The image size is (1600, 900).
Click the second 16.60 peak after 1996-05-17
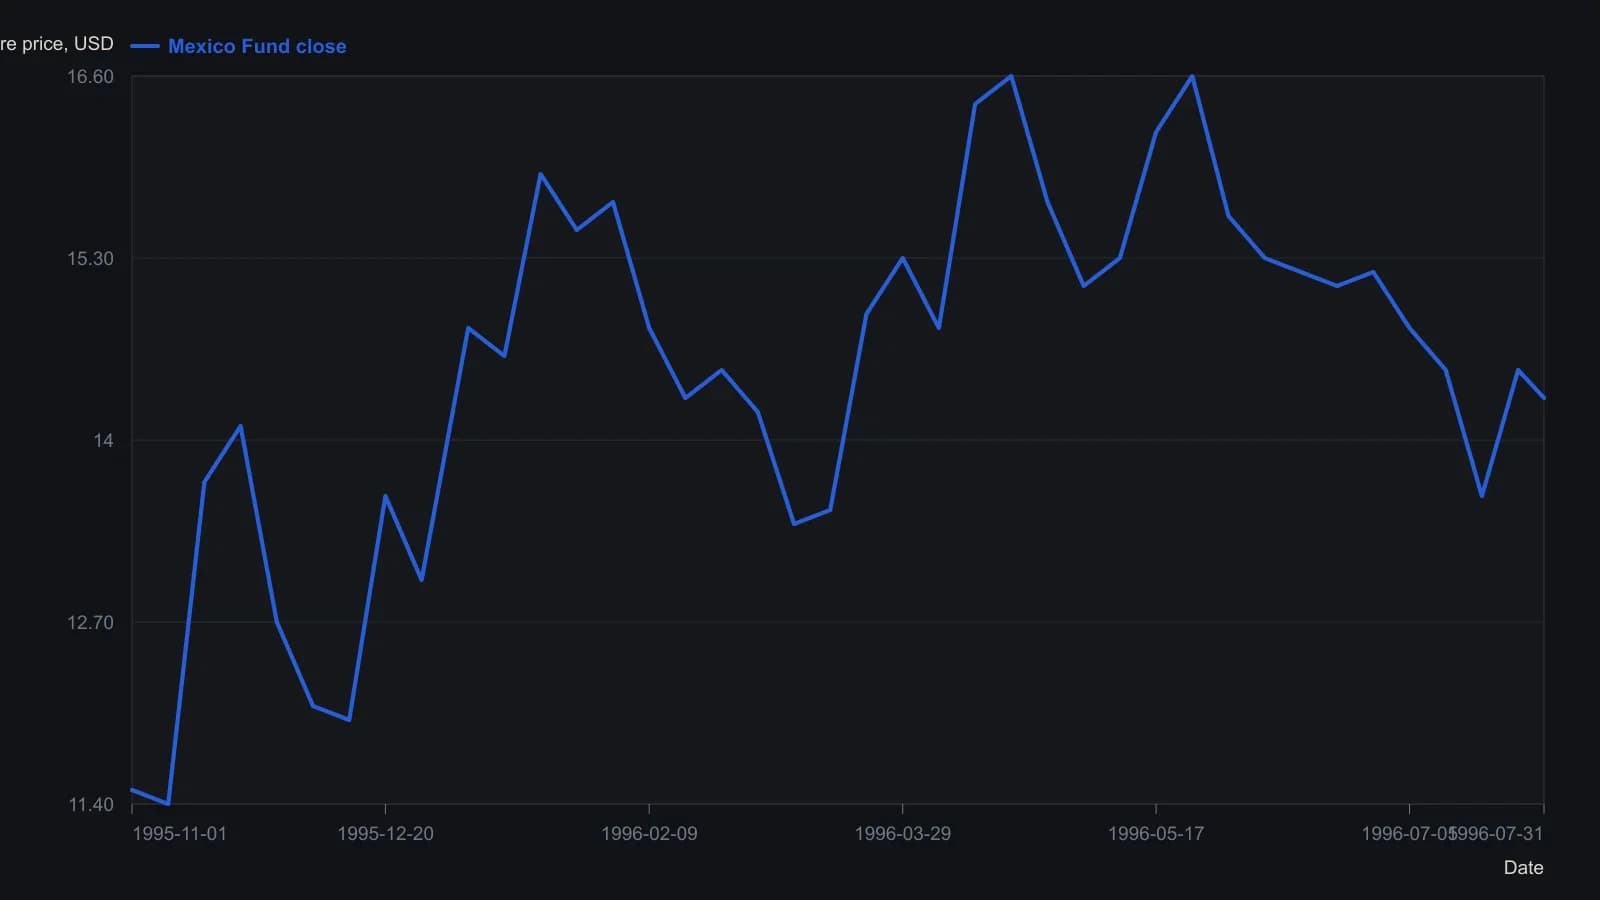pyautogui.click(x=1192, y=76)
